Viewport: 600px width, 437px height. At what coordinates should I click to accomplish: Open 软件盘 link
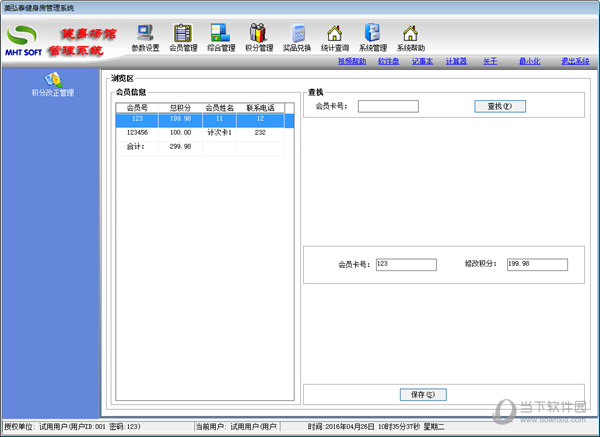click(388, 61)
